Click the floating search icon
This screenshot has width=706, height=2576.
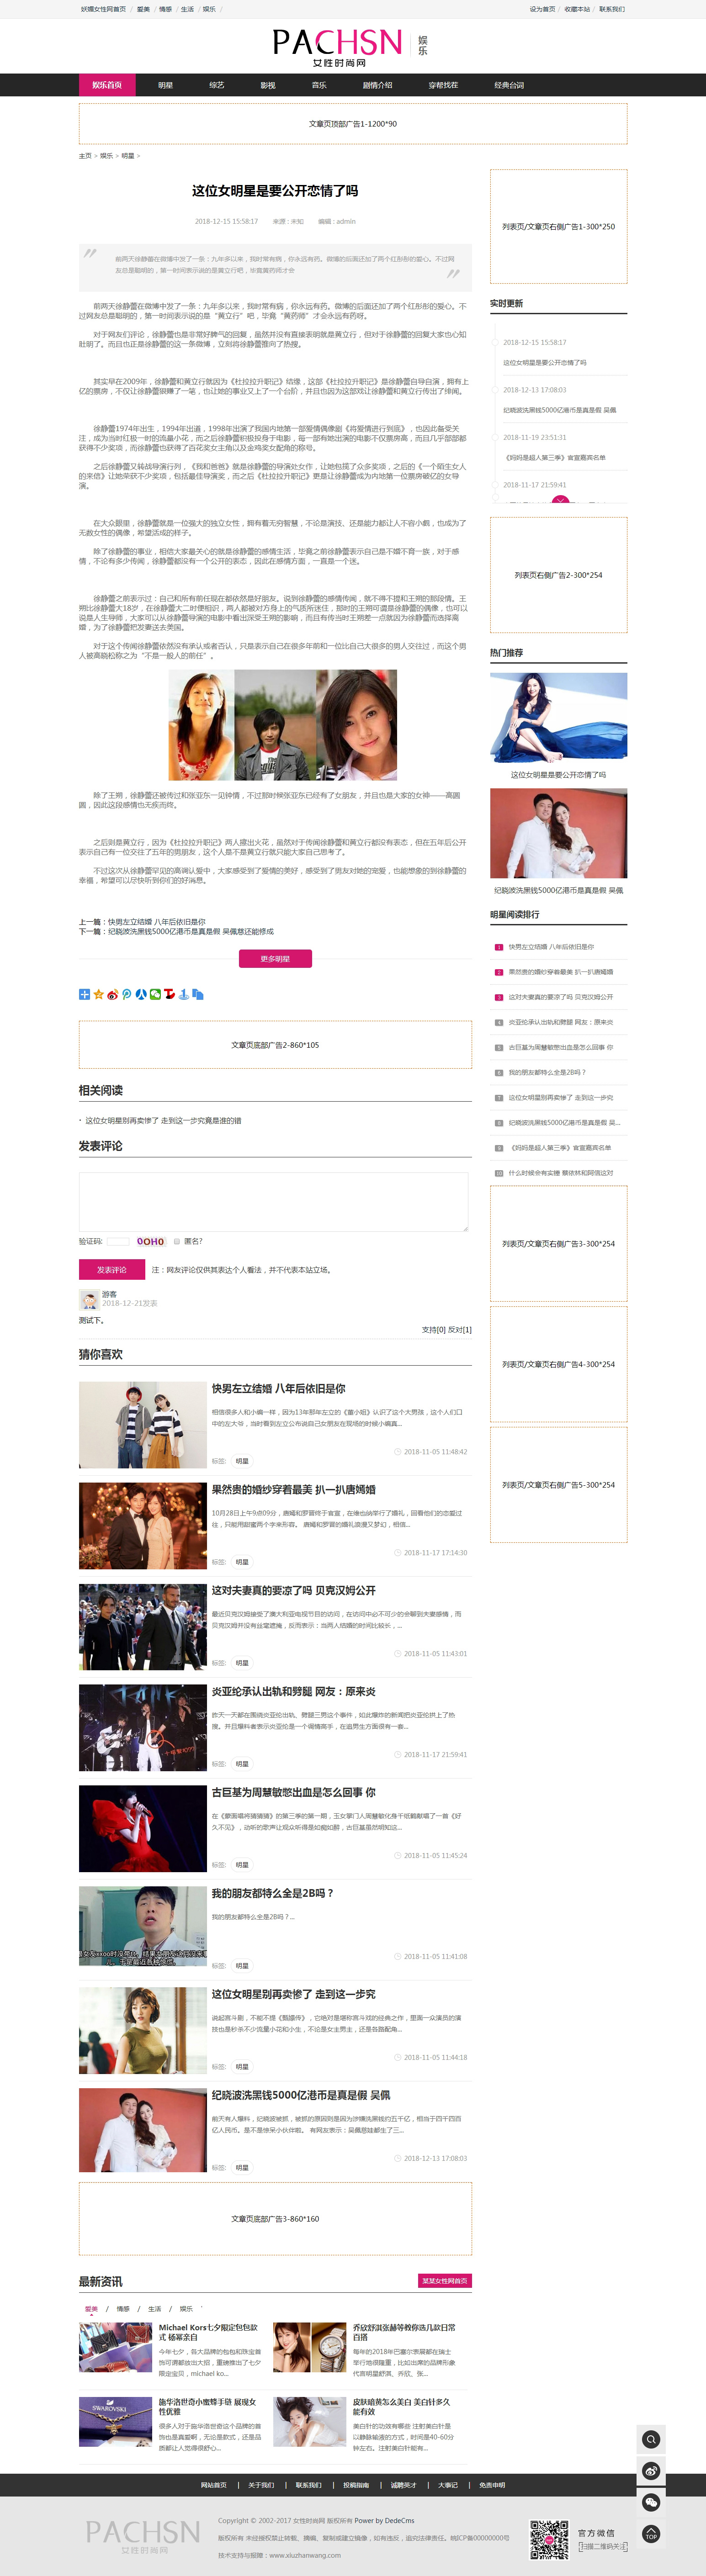coord(651,2439)
